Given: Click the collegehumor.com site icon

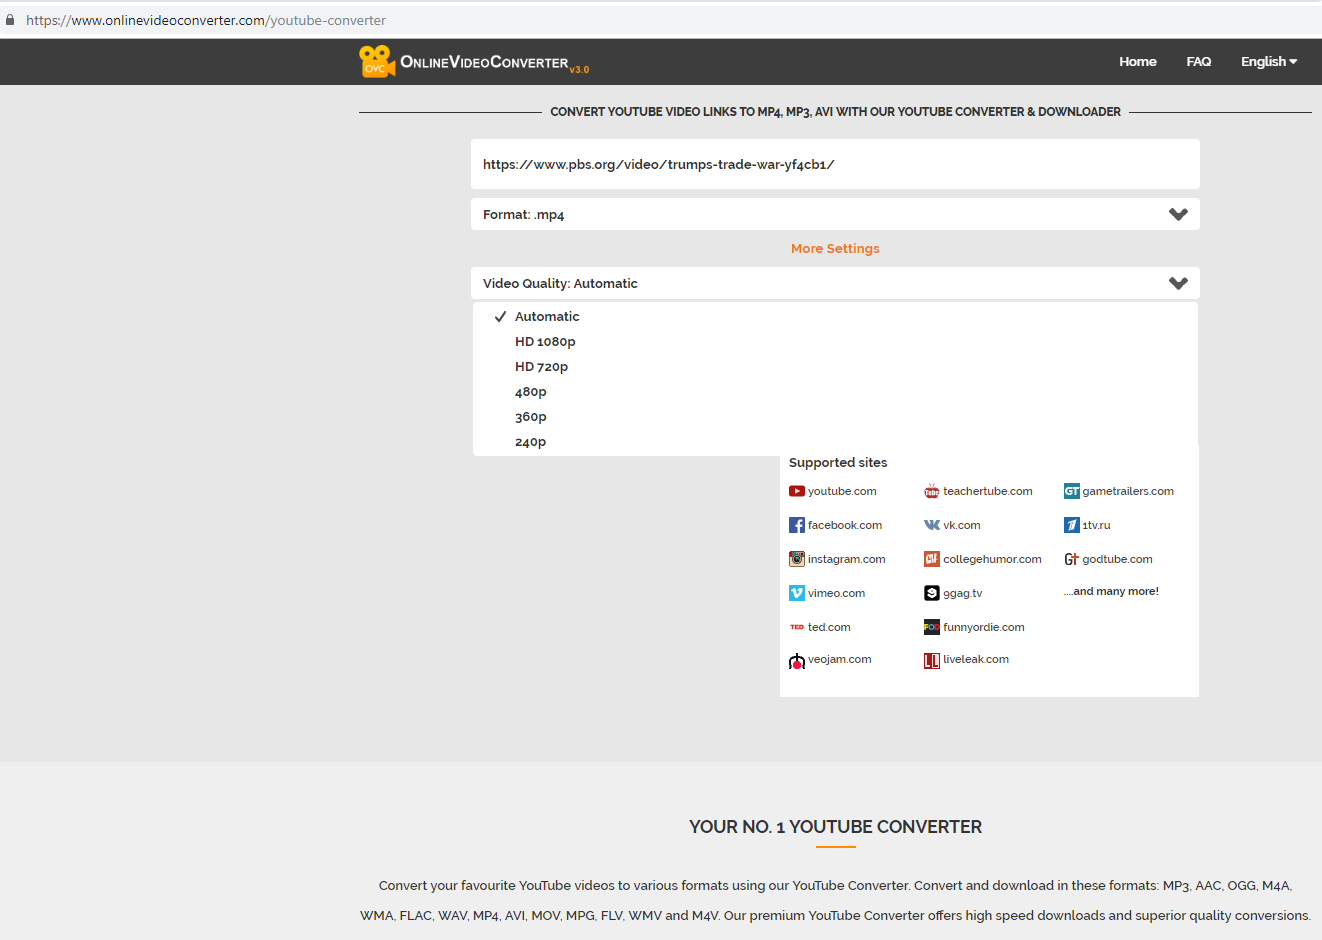Looking at the screenshot, I should tap(932, 559).
